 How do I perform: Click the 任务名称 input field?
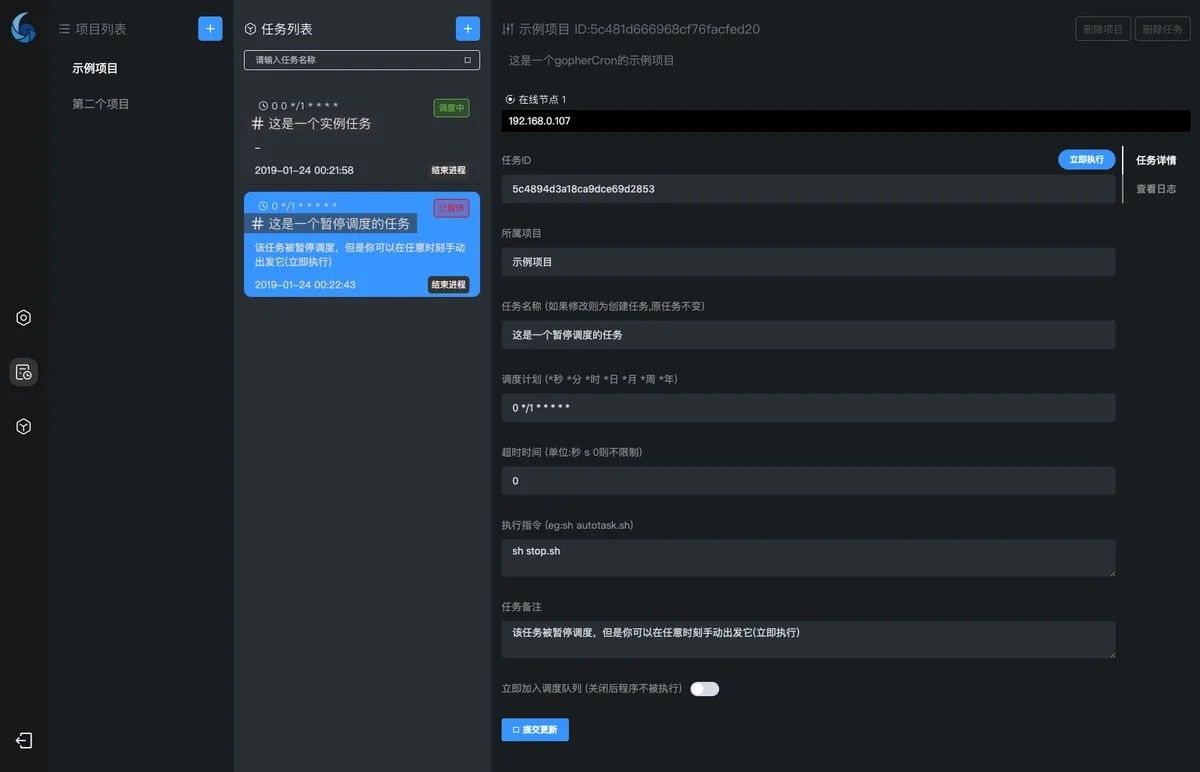click(808, 335)
